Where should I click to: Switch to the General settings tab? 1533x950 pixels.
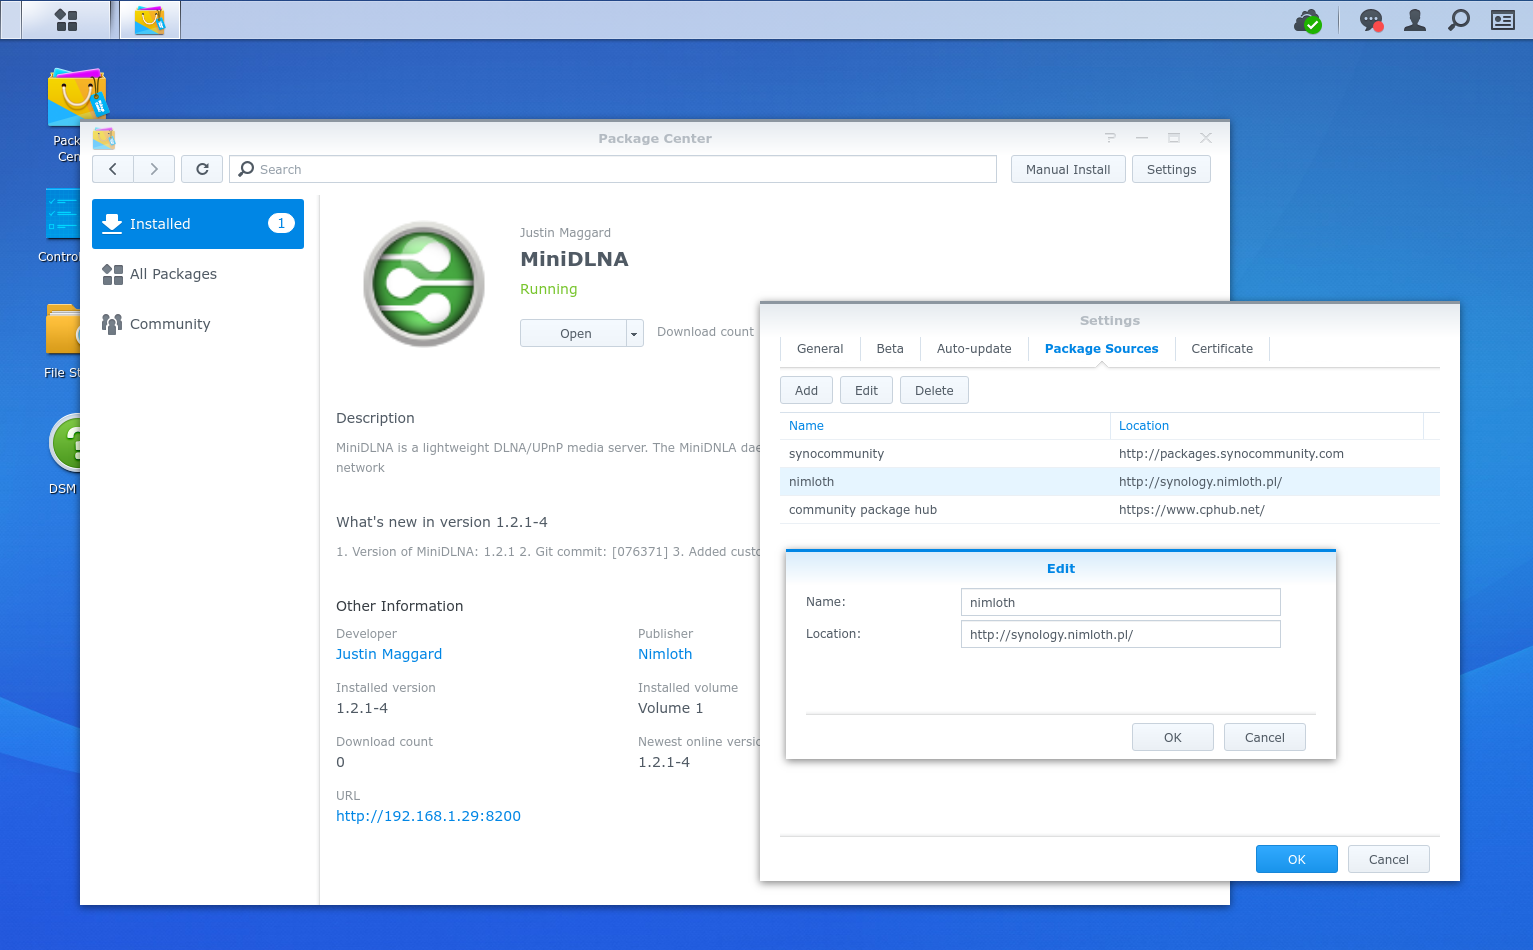pyautogui.click(x=820, y=349)
